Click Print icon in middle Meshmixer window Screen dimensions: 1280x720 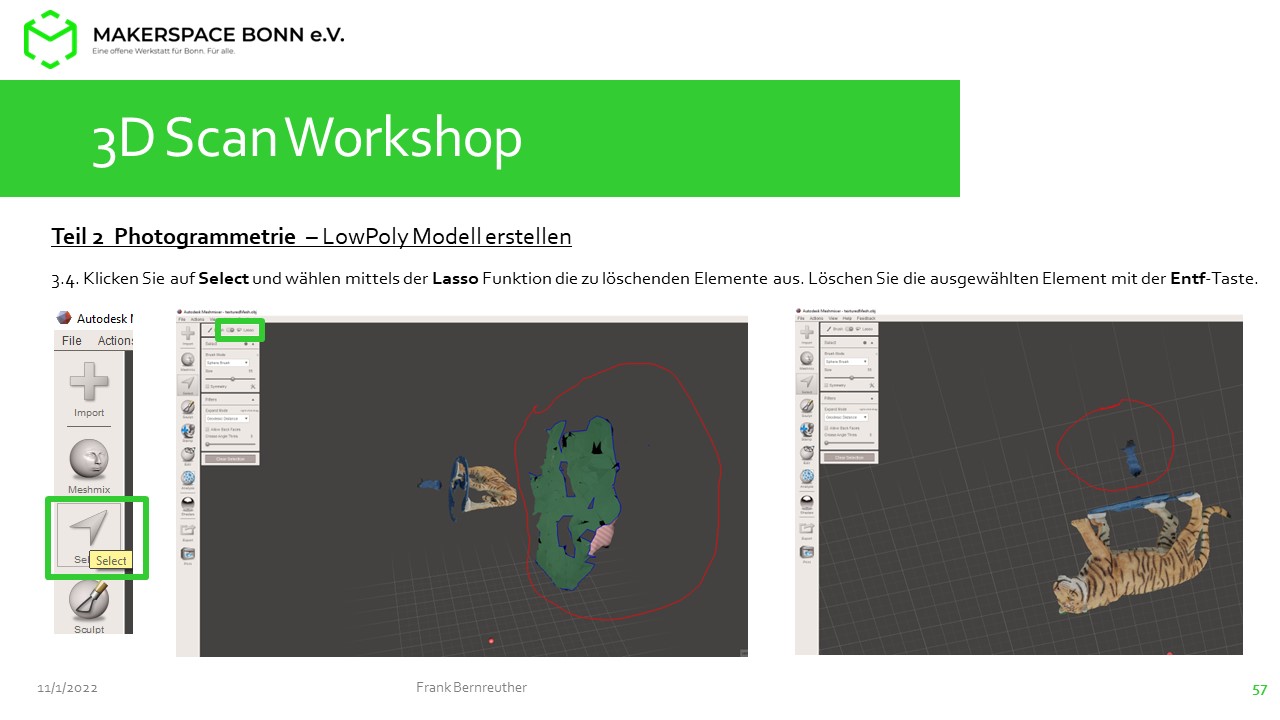click(188, 553)
